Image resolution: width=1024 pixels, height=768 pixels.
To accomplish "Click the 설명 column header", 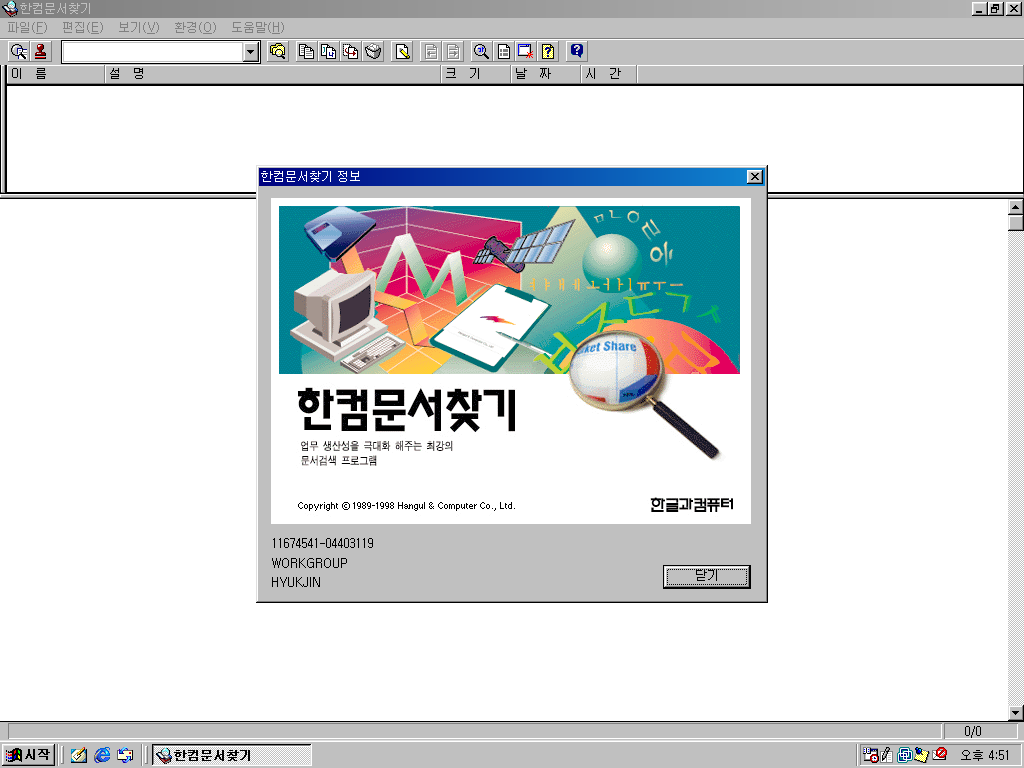I will 272,74.
